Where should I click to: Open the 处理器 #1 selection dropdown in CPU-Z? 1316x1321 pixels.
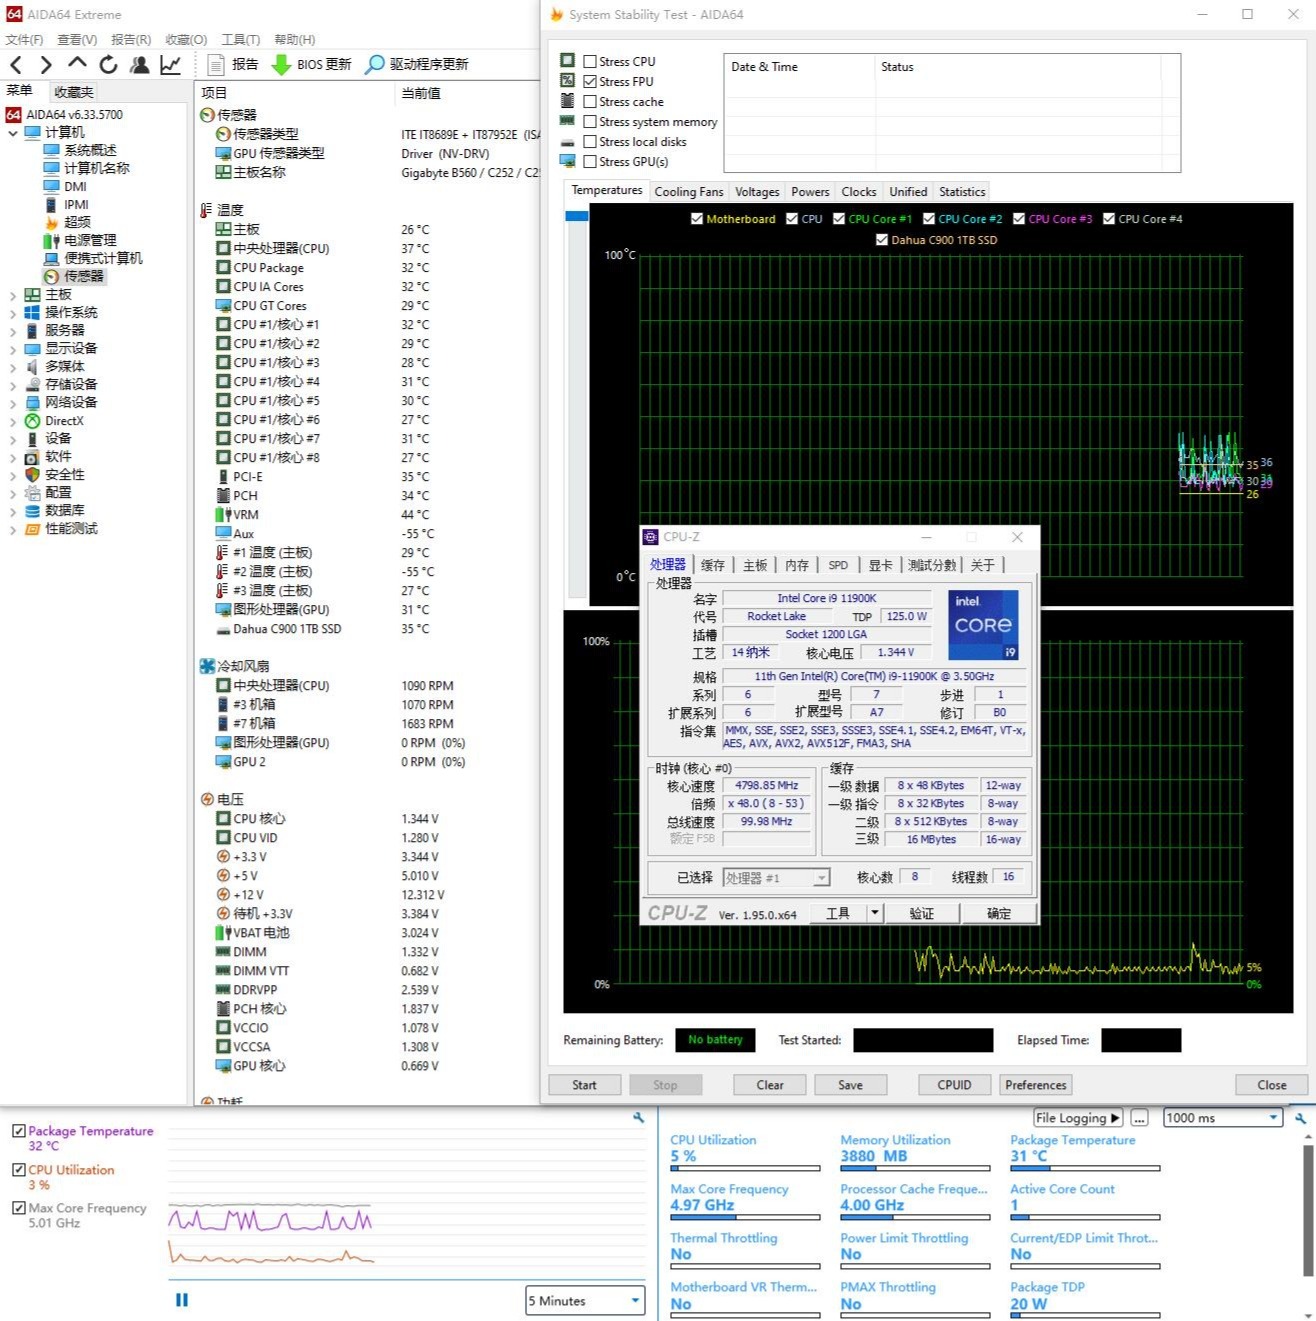777,877
